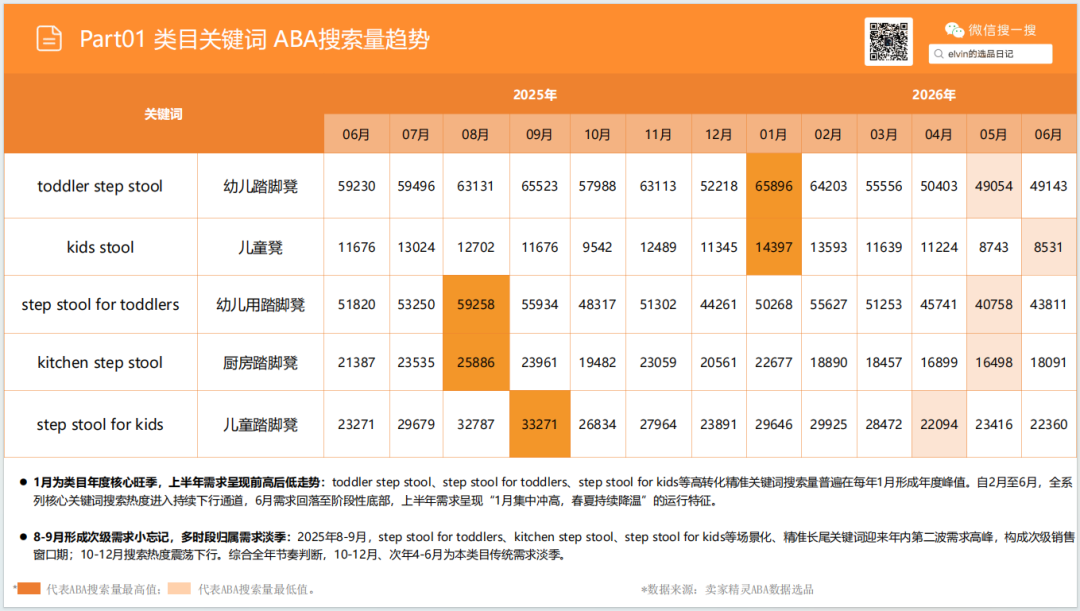
Task: Click keyword 'kitchen step stool'
Action: tap(100, 362)
